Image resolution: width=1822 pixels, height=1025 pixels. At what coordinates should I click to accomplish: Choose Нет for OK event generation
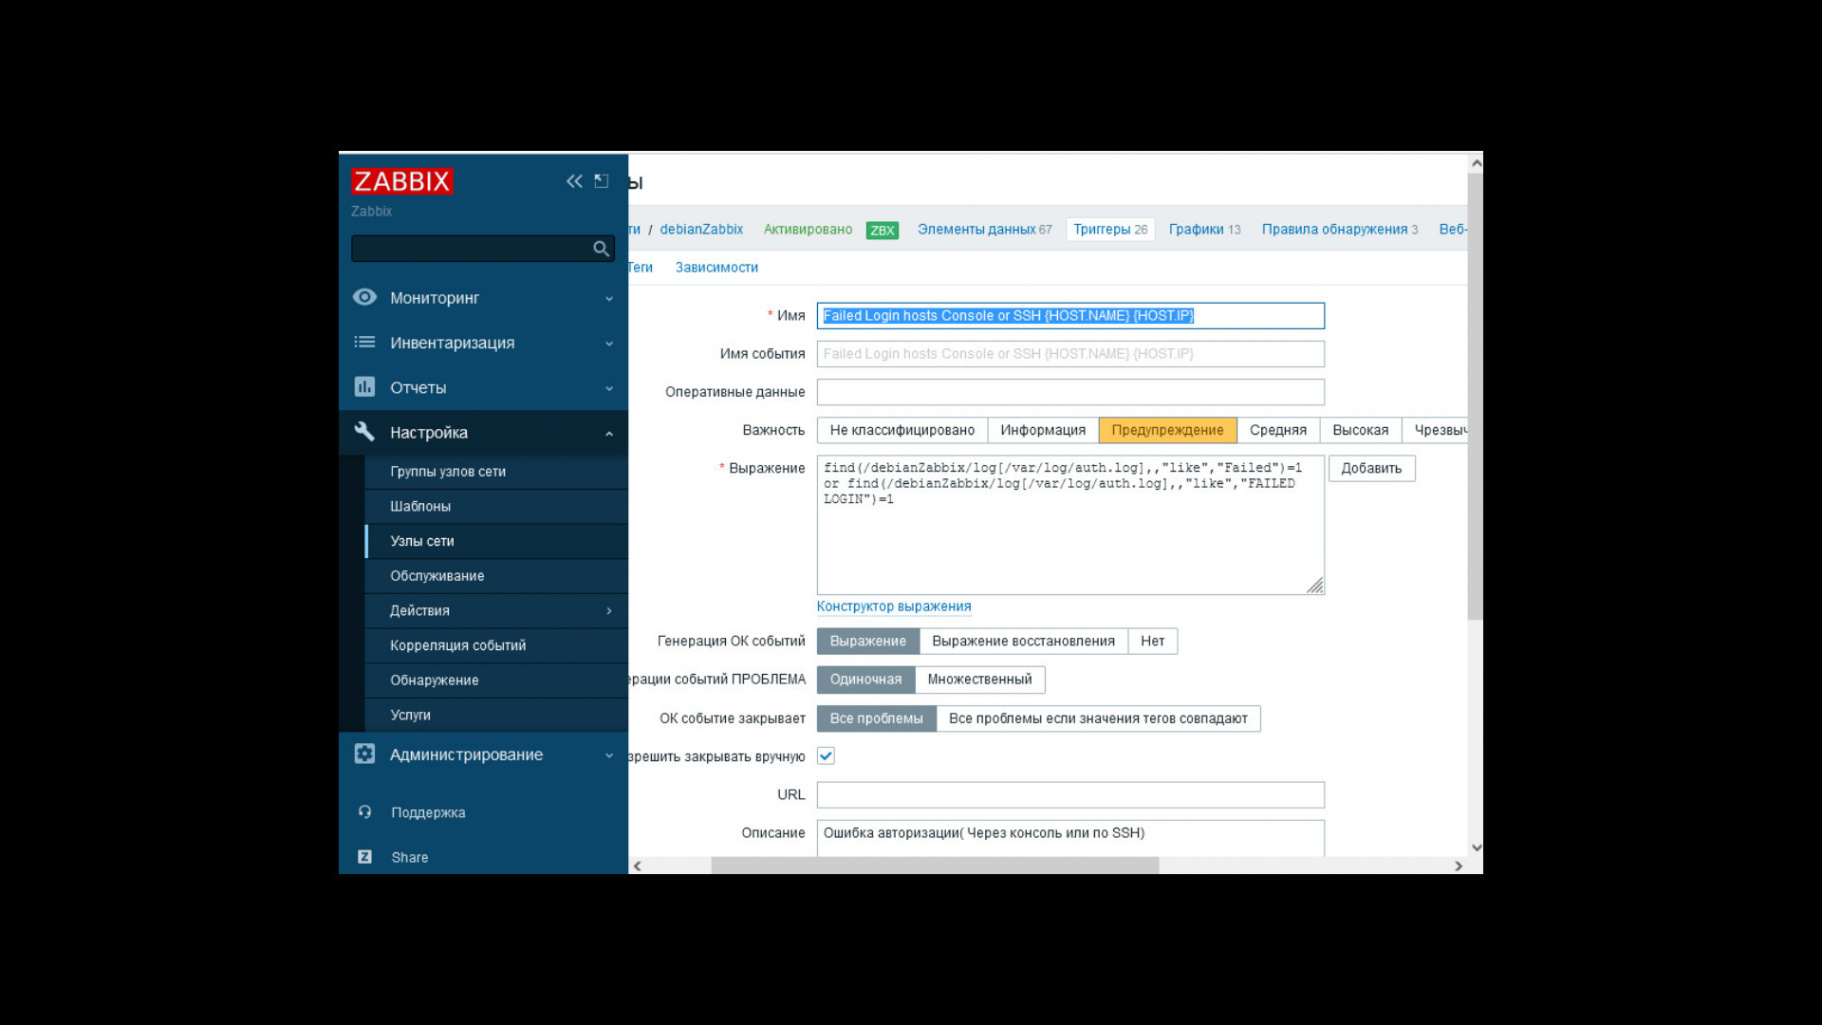point(1152,641)
